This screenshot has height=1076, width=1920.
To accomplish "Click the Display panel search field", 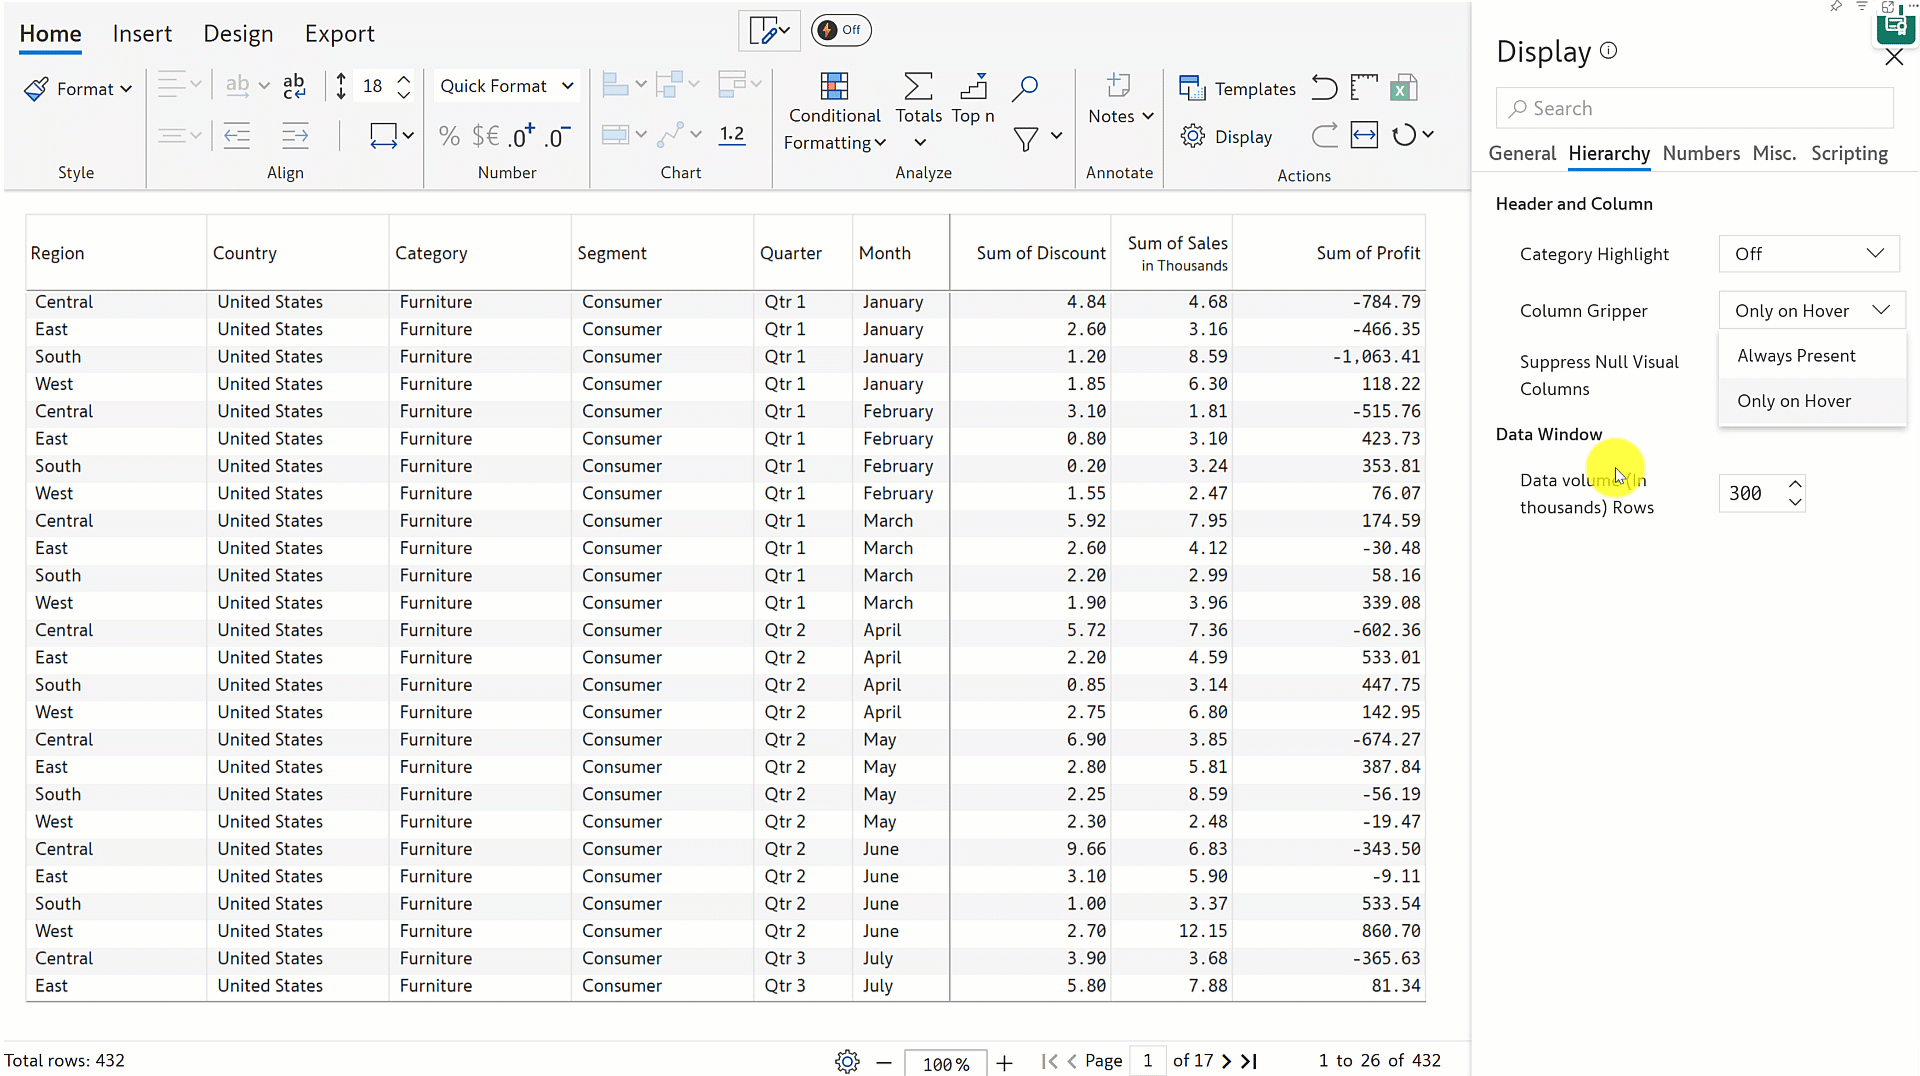I will 1694,108.
